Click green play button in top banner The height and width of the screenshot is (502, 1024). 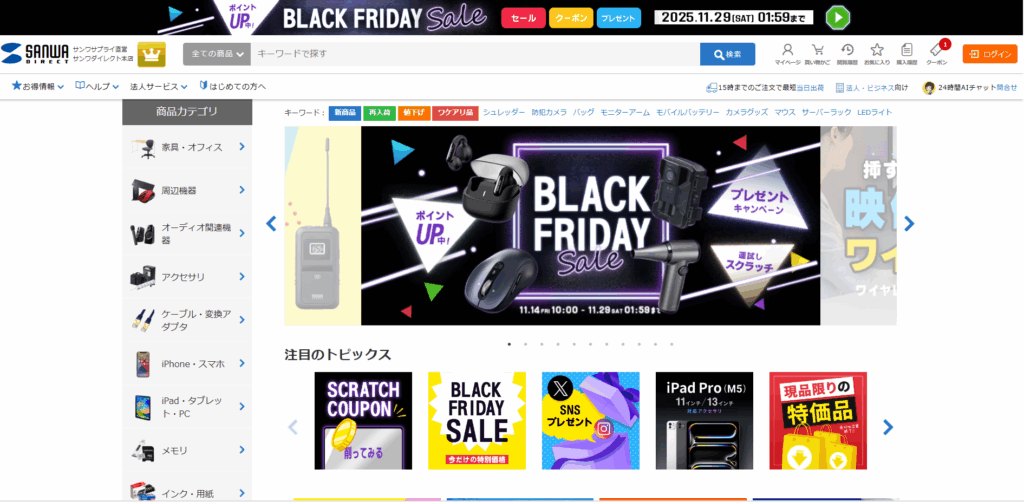838,18
